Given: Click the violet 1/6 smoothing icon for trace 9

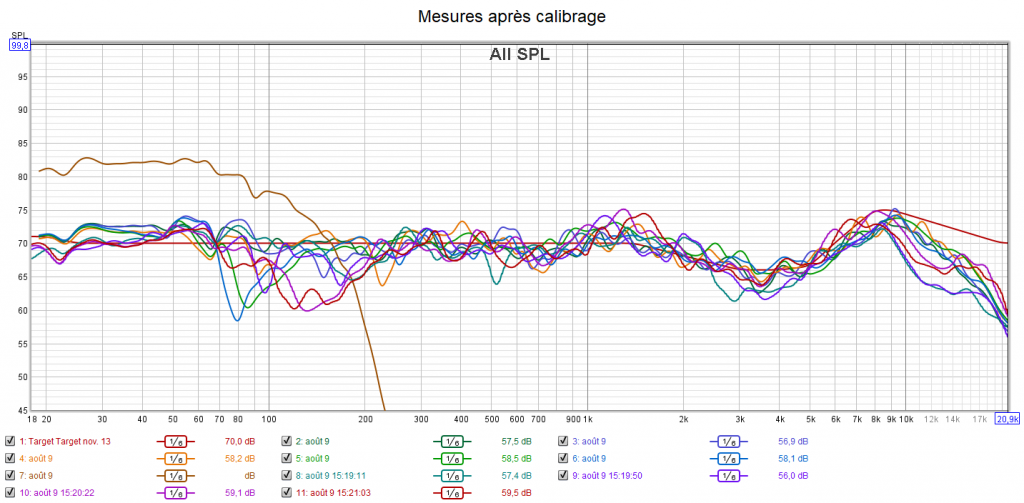Looking at the screenshot, I should coord(729,475).
